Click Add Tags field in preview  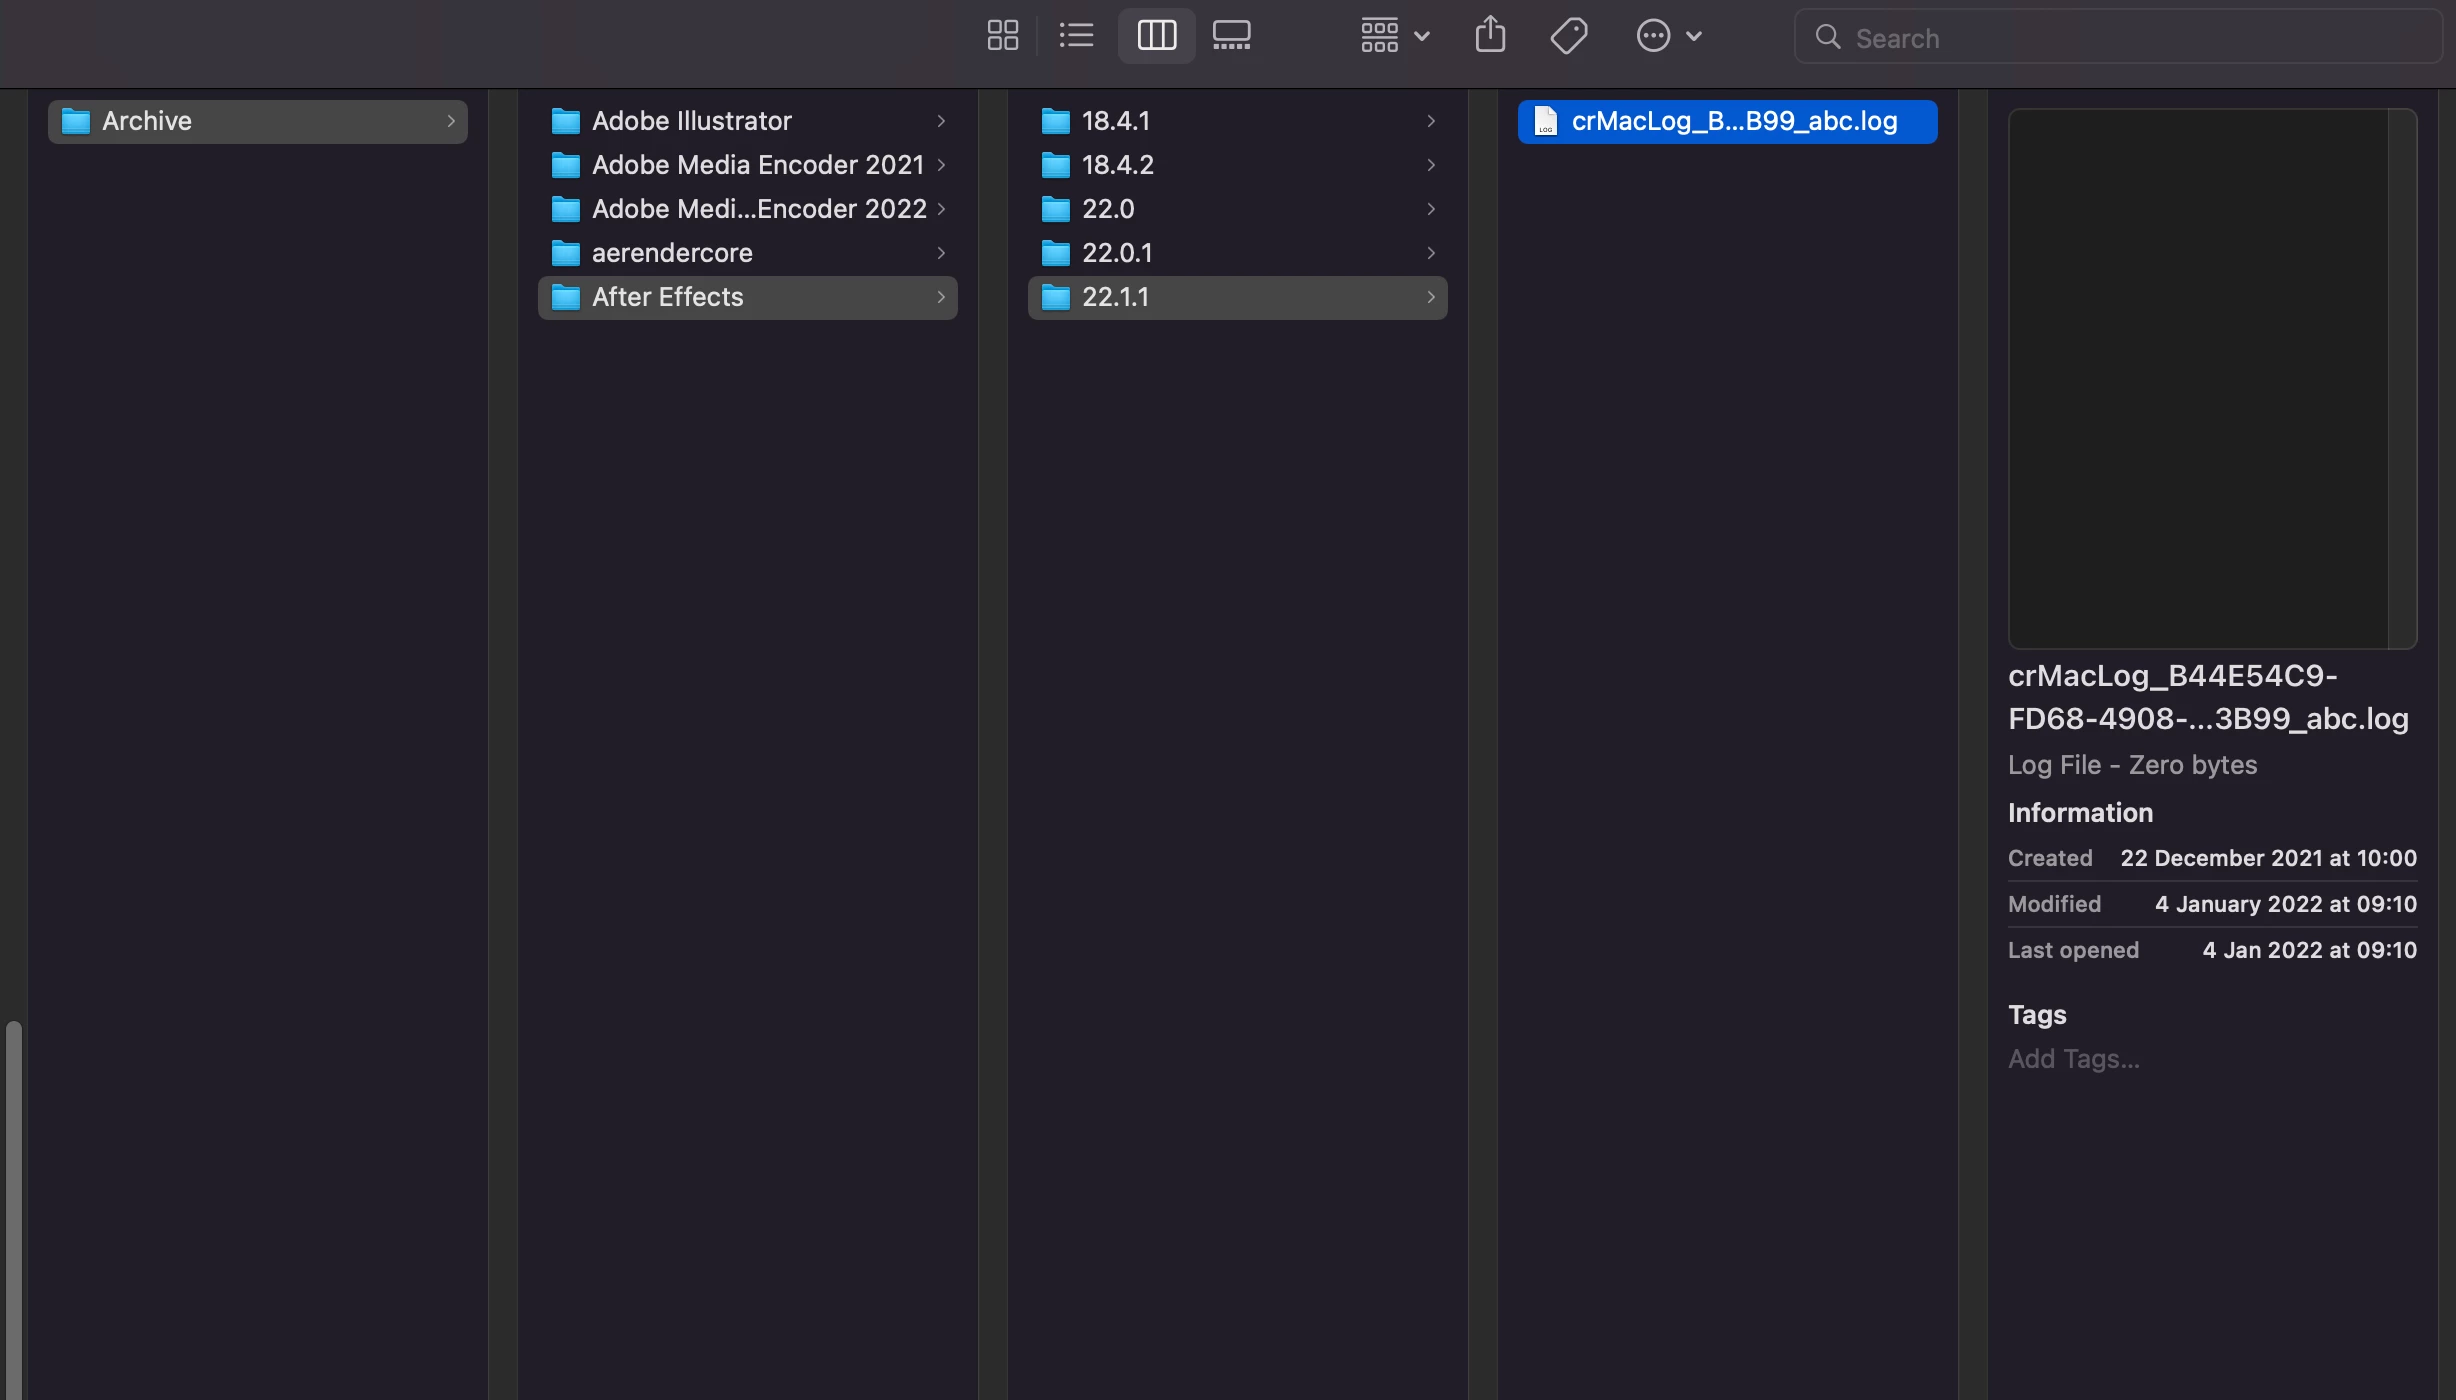coord(2074,1059)
